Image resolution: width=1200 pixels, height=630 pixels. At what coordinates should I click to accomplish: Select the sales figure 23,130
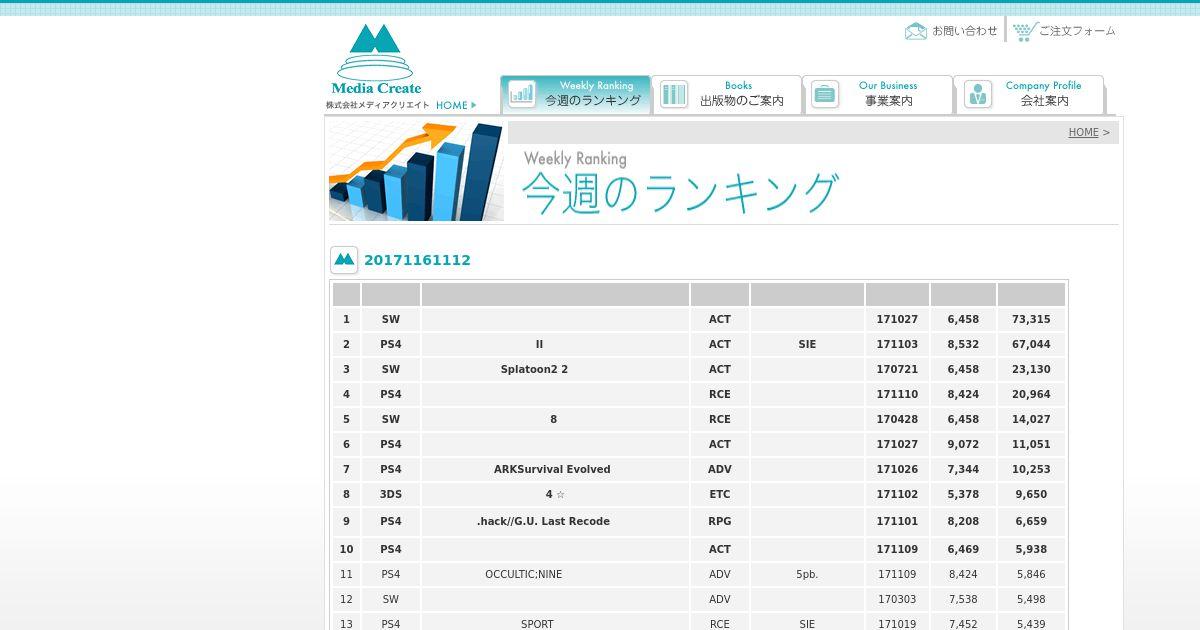[x=1031, y=369]
